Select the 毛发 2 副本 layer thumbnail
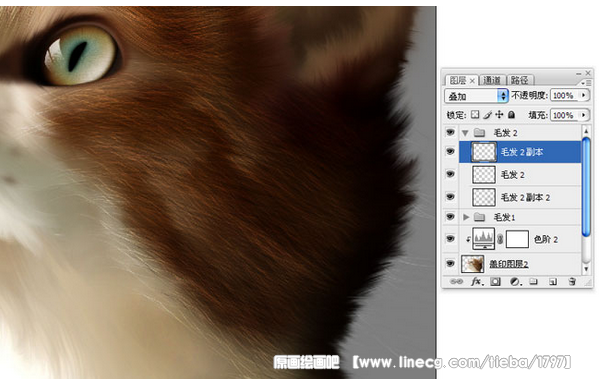Viewport: 604px width, 379px height. [484, 152]
